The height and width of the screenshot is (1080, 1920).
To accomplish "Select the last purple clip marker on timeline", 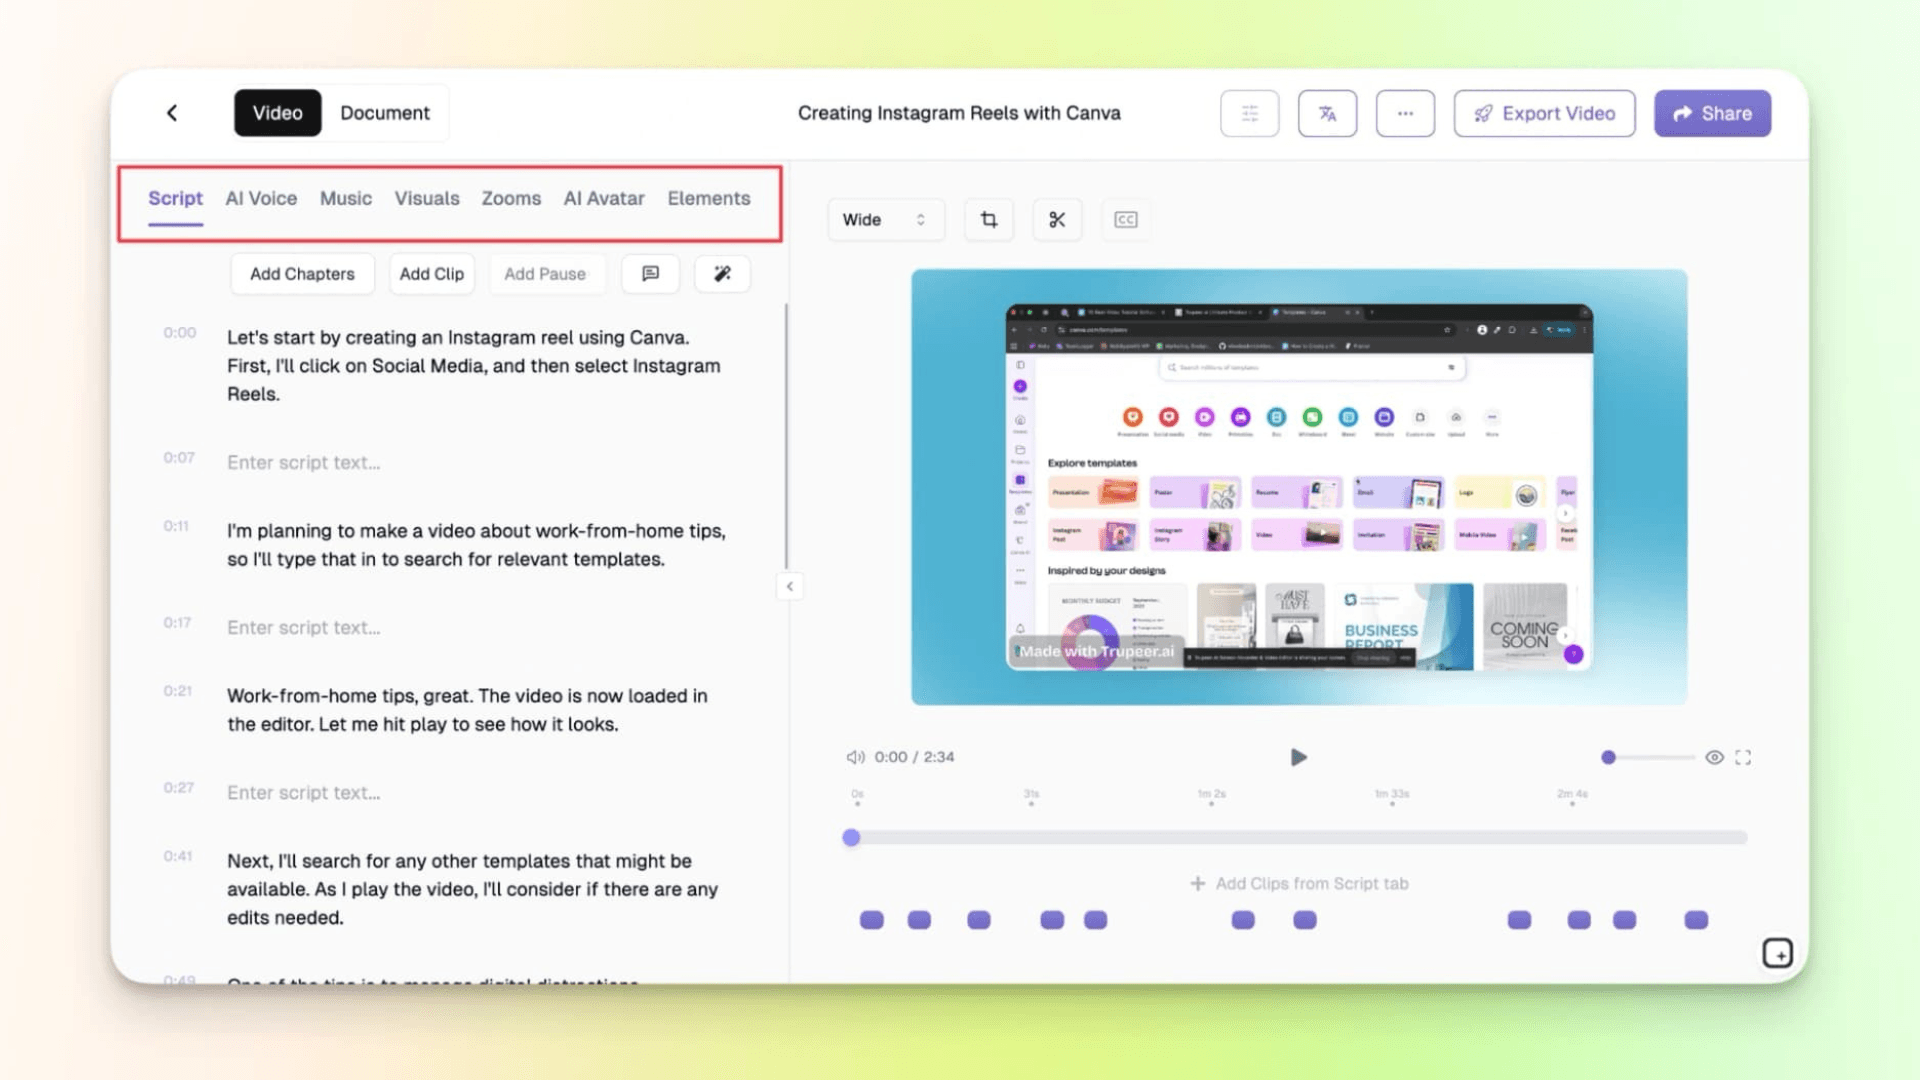I will pyautogui.click(x=1696, y=920).
